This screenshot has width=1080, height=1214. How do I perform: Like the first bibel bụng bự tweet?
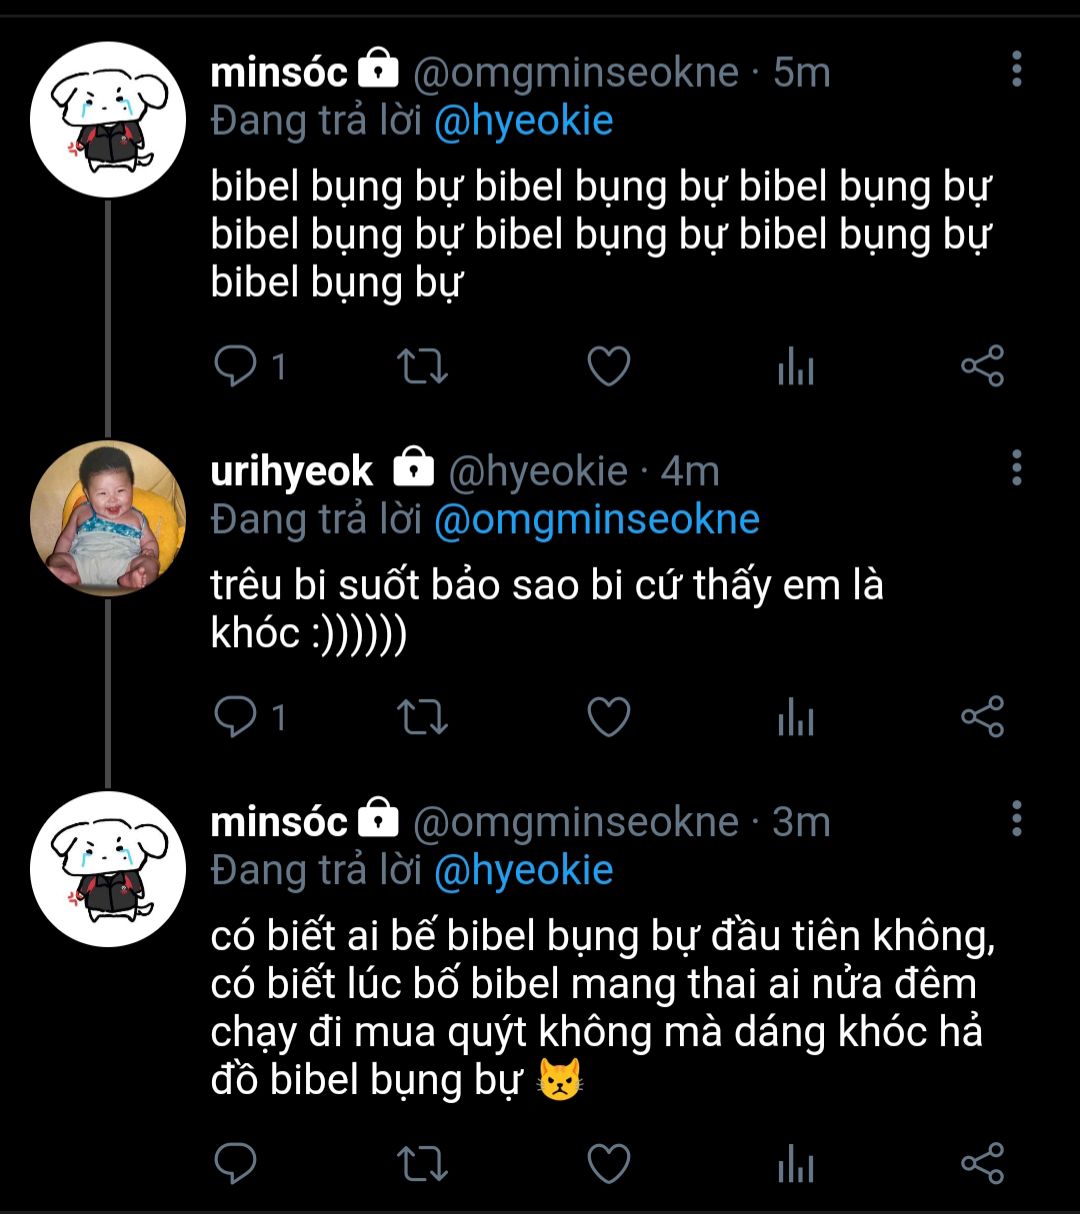(x=608, y=367)
